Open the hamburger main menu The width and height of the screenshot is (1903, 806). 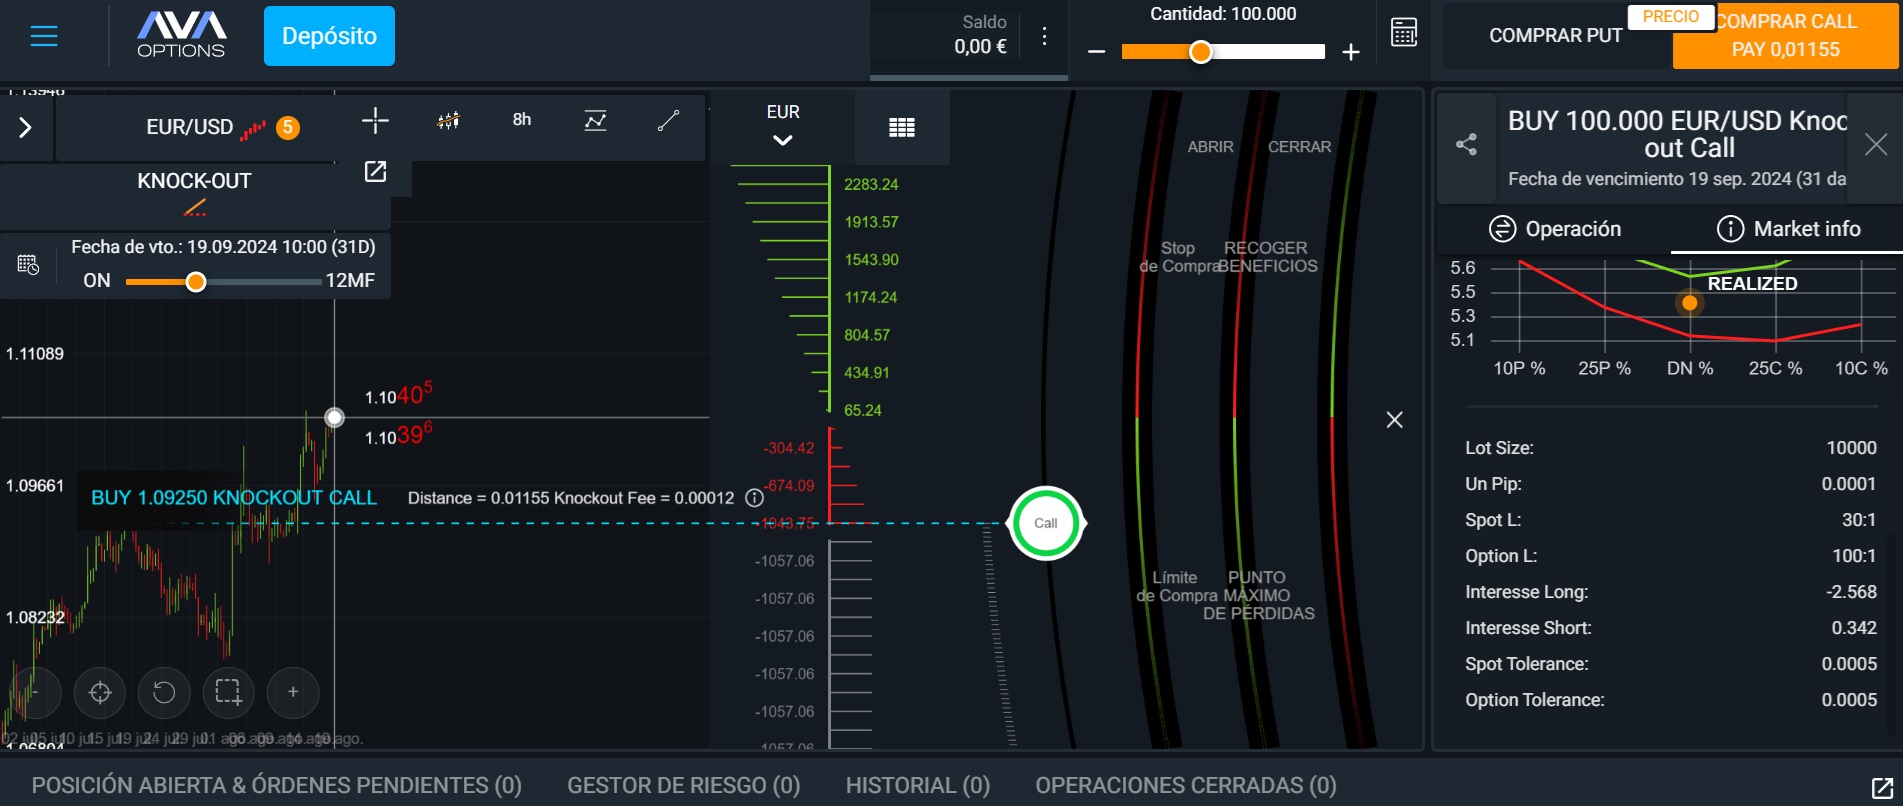[x=44, y=36]
